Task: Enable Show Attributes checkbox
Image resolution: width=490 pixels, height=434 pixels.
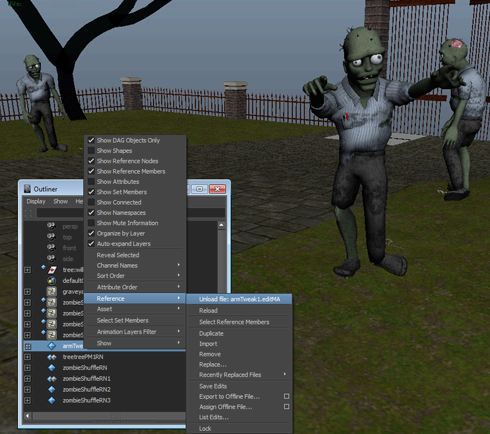Action: pyautogui.click(x=91, y=182)
